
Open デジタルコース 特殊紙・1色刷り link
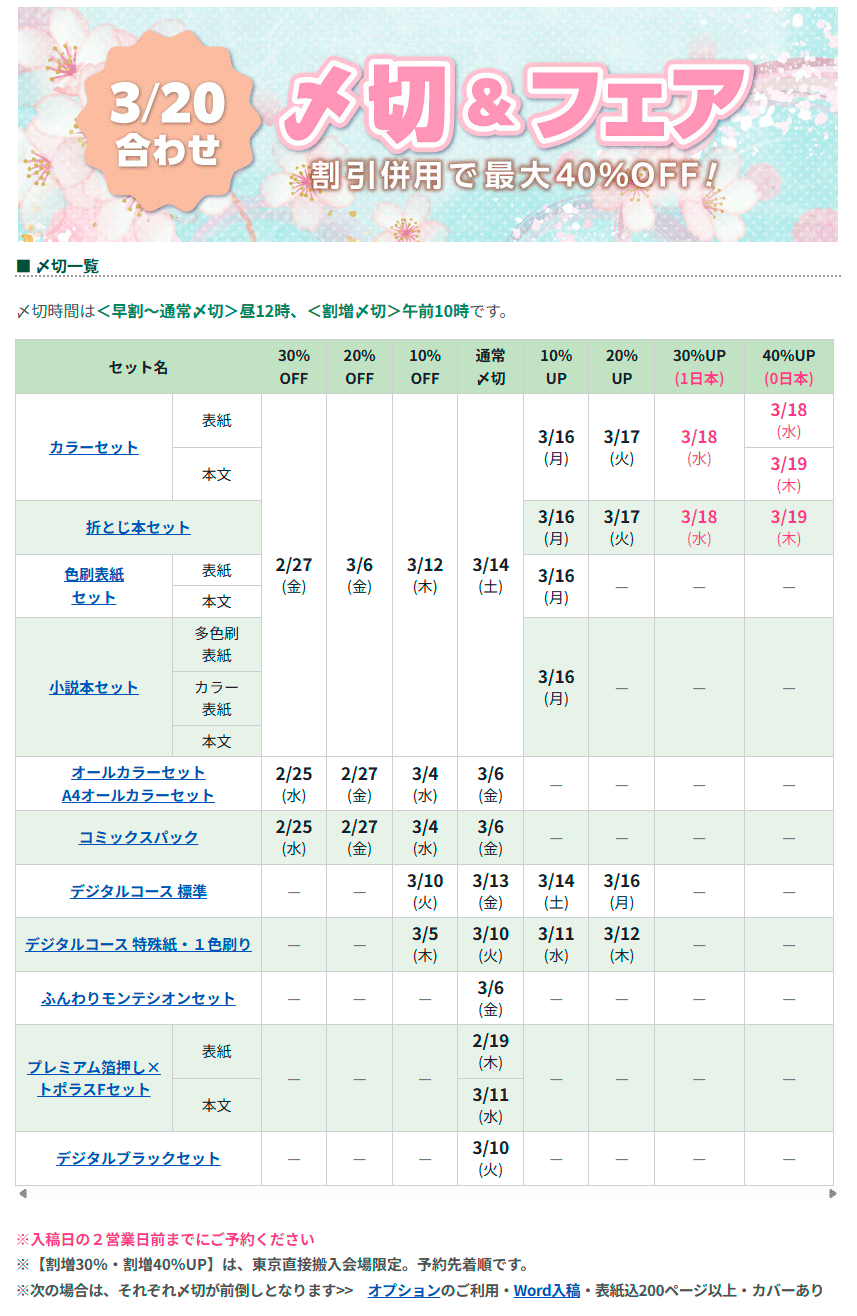[138, 944]
